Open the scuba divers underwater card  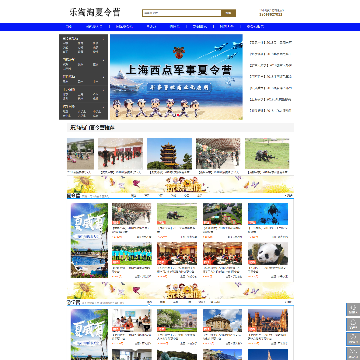[x=268, y=214]
